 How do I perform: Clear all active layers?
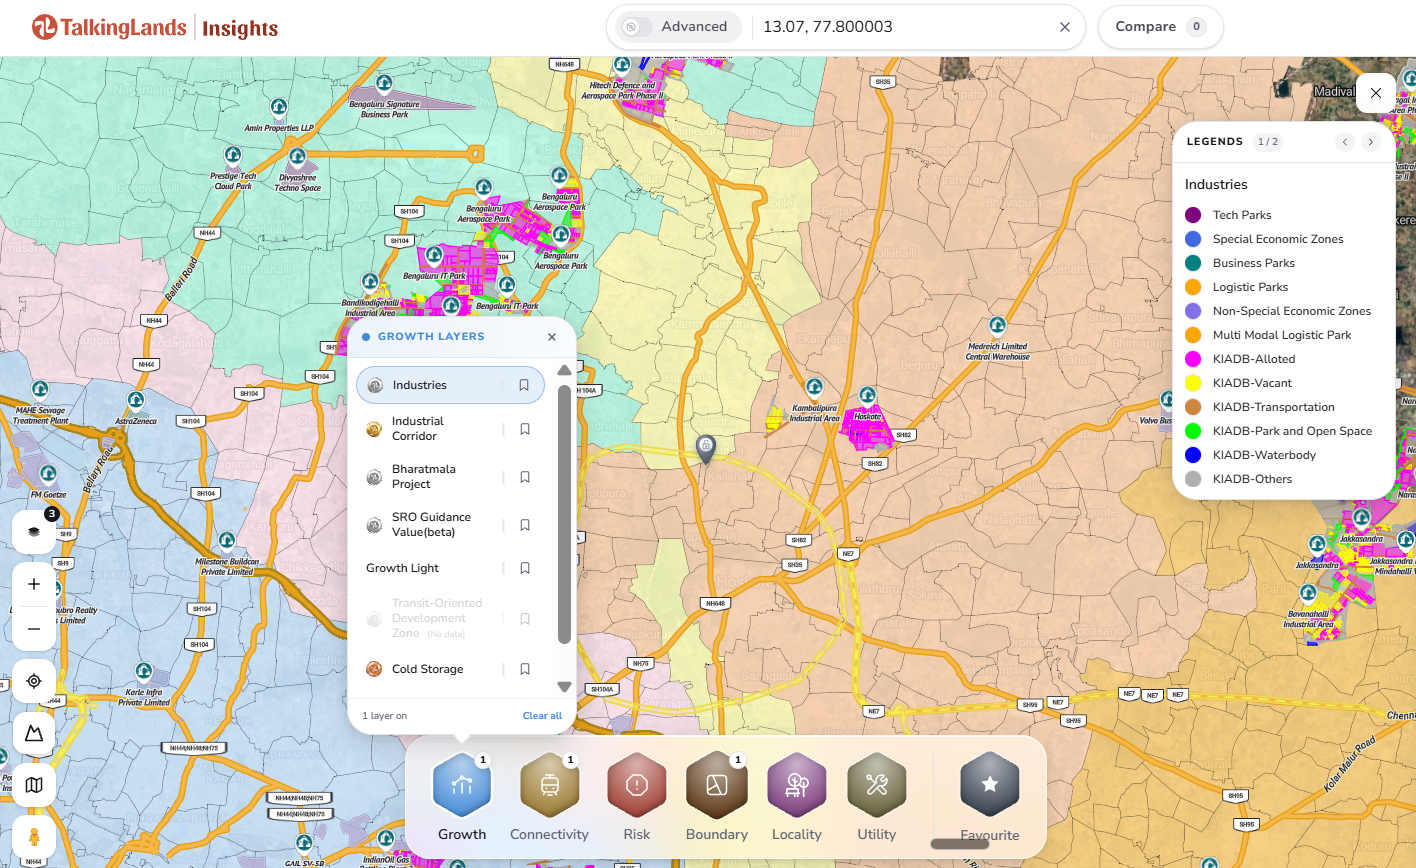[542, 716]
